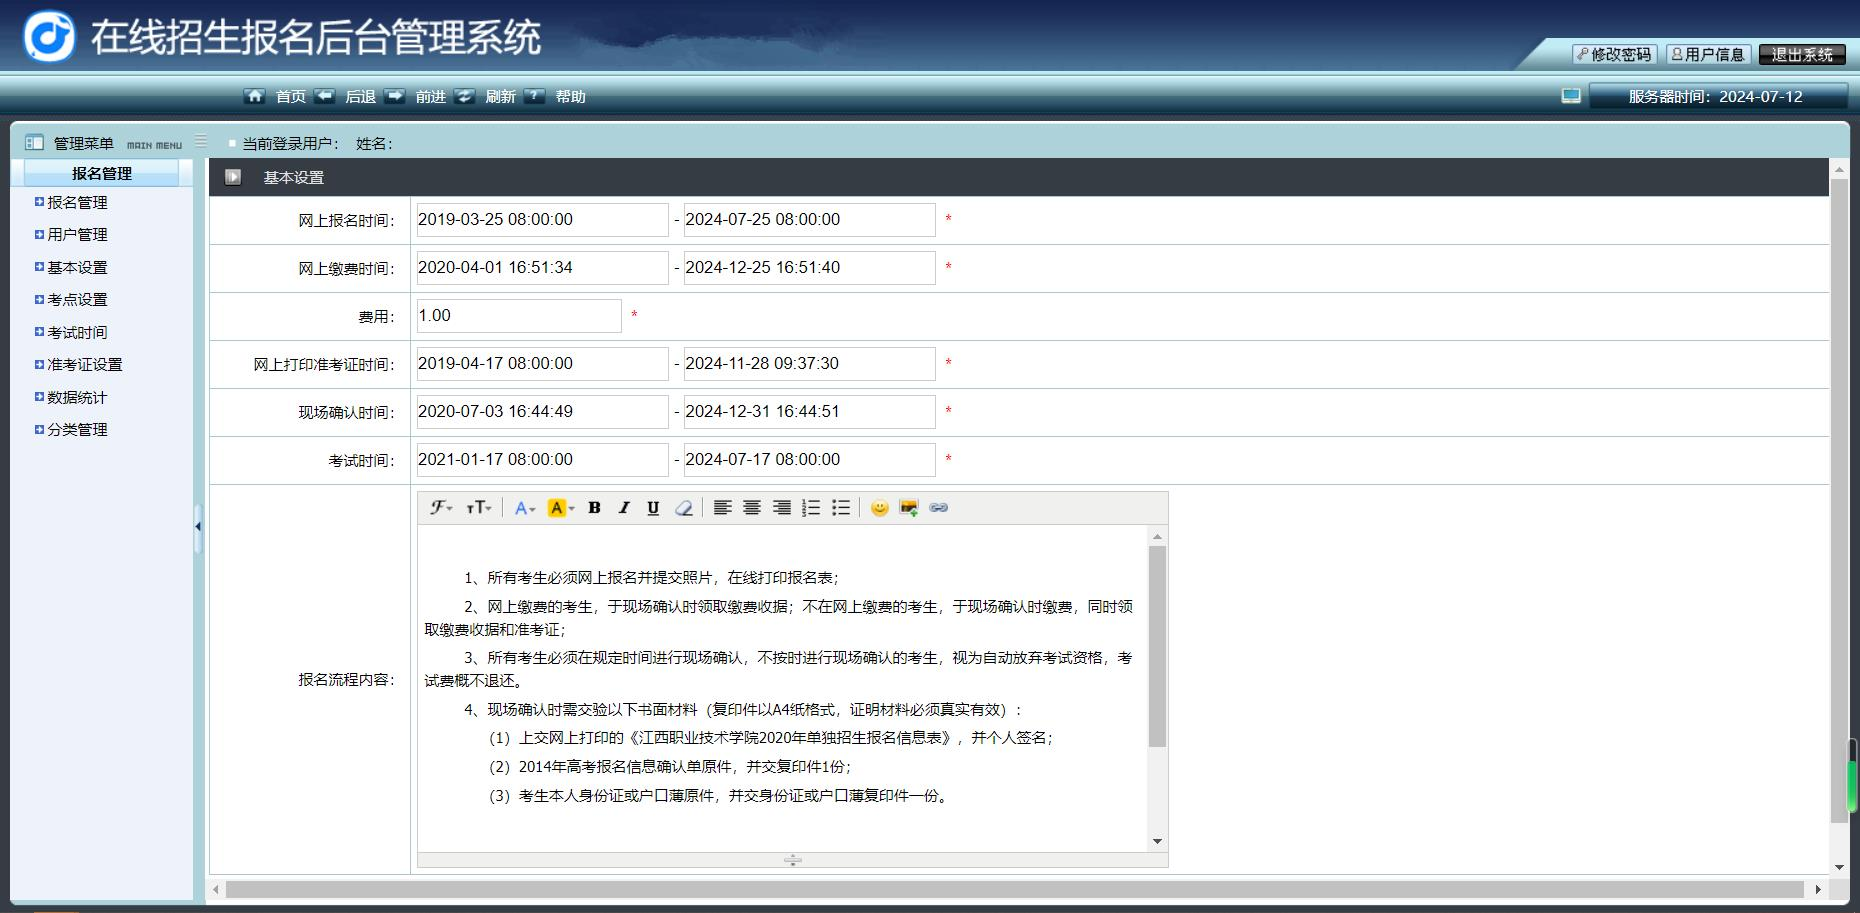The image size is (1860, 913).
Task: Open the text color picker
Action: click(x=524, y=508)
